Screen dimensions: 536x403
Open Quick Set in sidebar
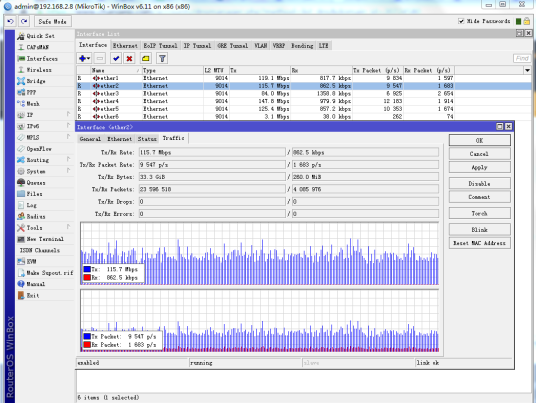pyautogui.click(x=40, y=36)
